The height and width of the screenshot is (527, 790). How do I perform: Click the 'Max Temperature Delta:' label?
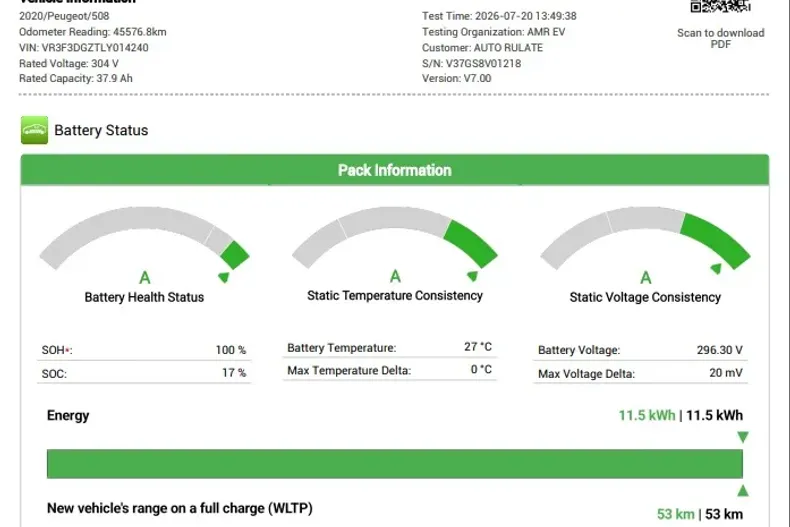[349, 371]
